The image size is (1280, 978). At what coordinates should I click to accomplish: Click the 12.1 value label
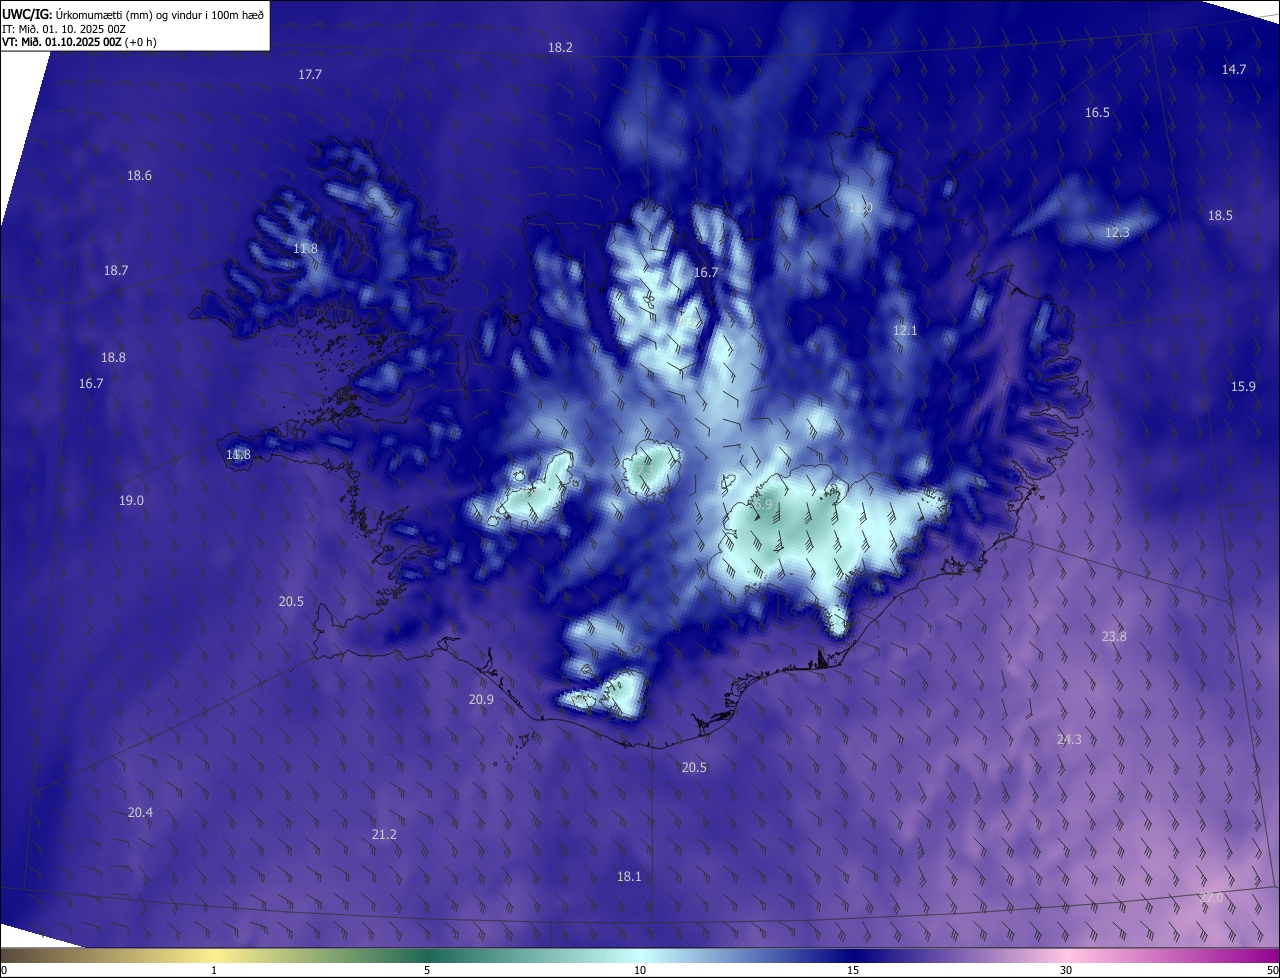coord(905,331)
